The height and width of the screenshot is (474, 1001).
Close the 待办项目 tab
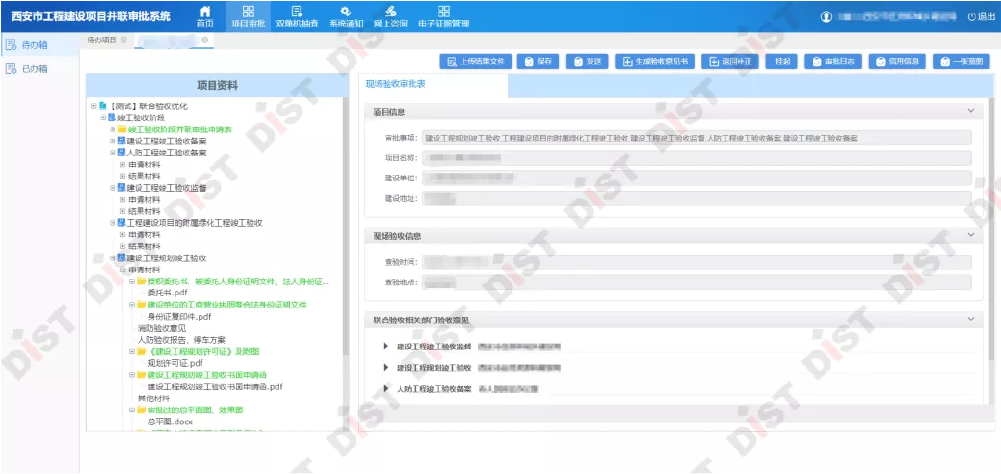pyautogui.click(x=125, y=40)
